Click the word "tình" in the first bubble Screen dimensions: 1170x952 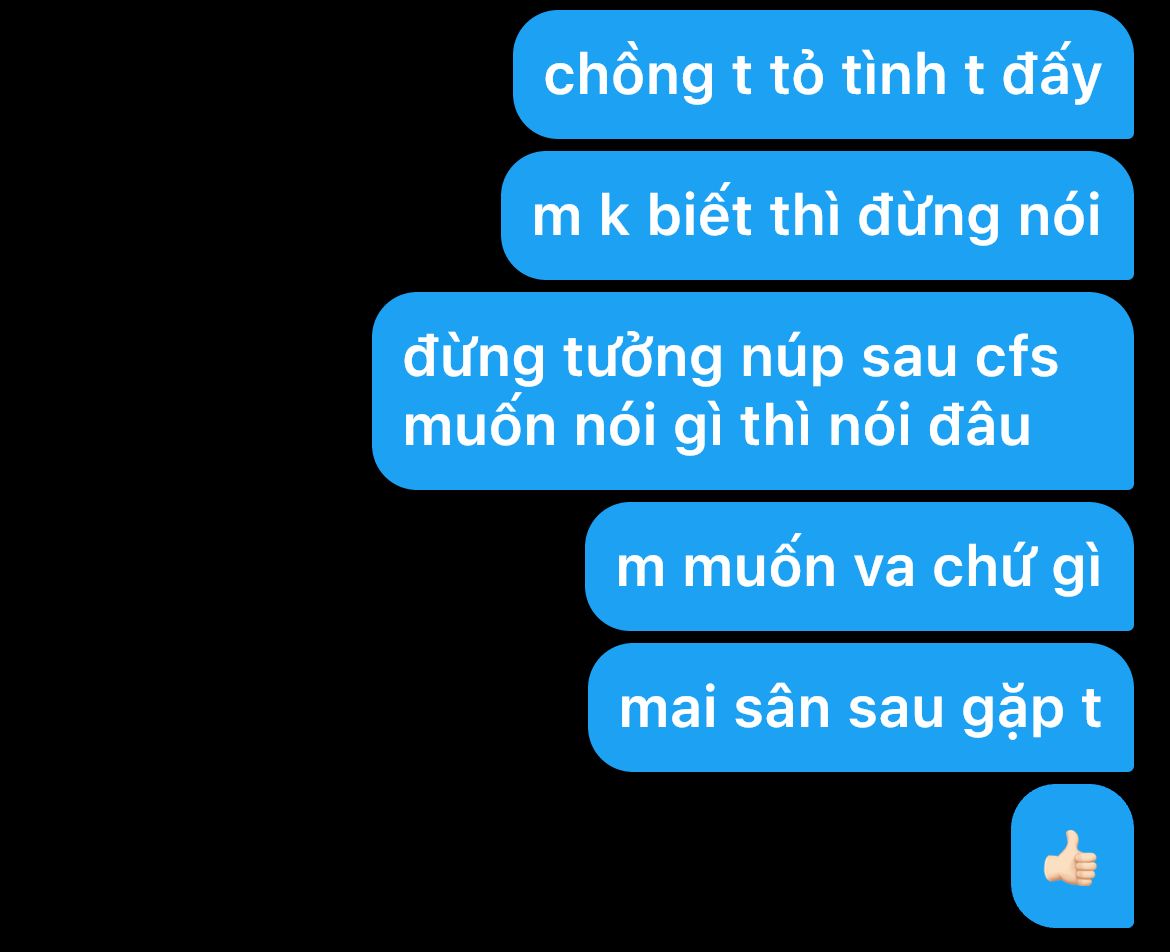click(x=894, y=73)
